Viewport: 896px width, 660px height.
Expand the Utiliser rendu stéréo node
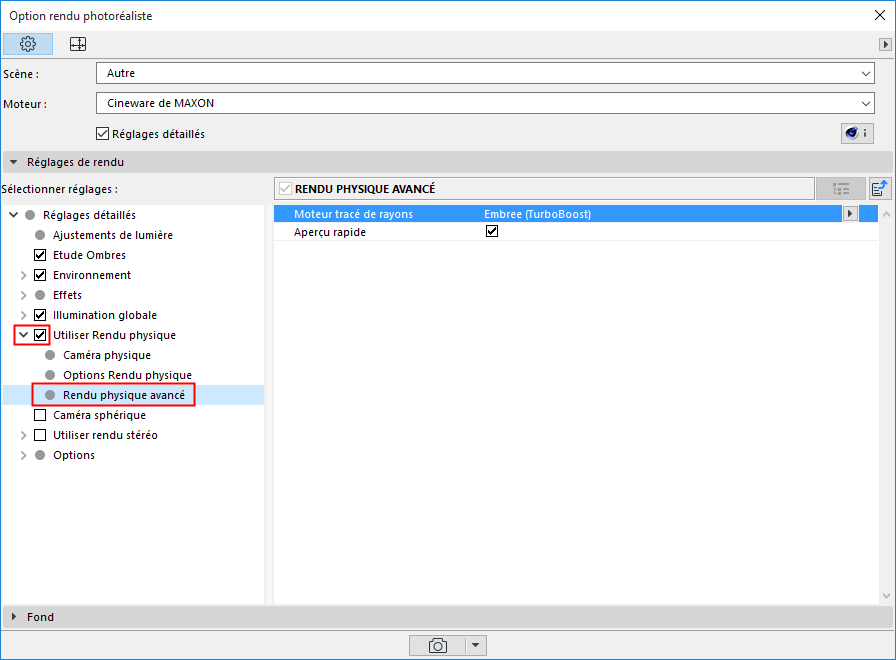(23, 435)
